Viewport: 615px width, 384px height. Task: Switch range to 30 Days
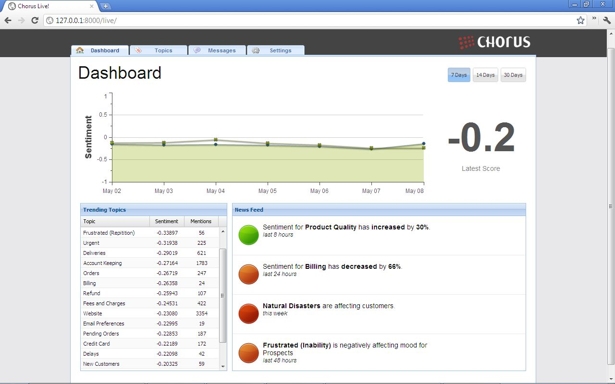coord(513,75)
